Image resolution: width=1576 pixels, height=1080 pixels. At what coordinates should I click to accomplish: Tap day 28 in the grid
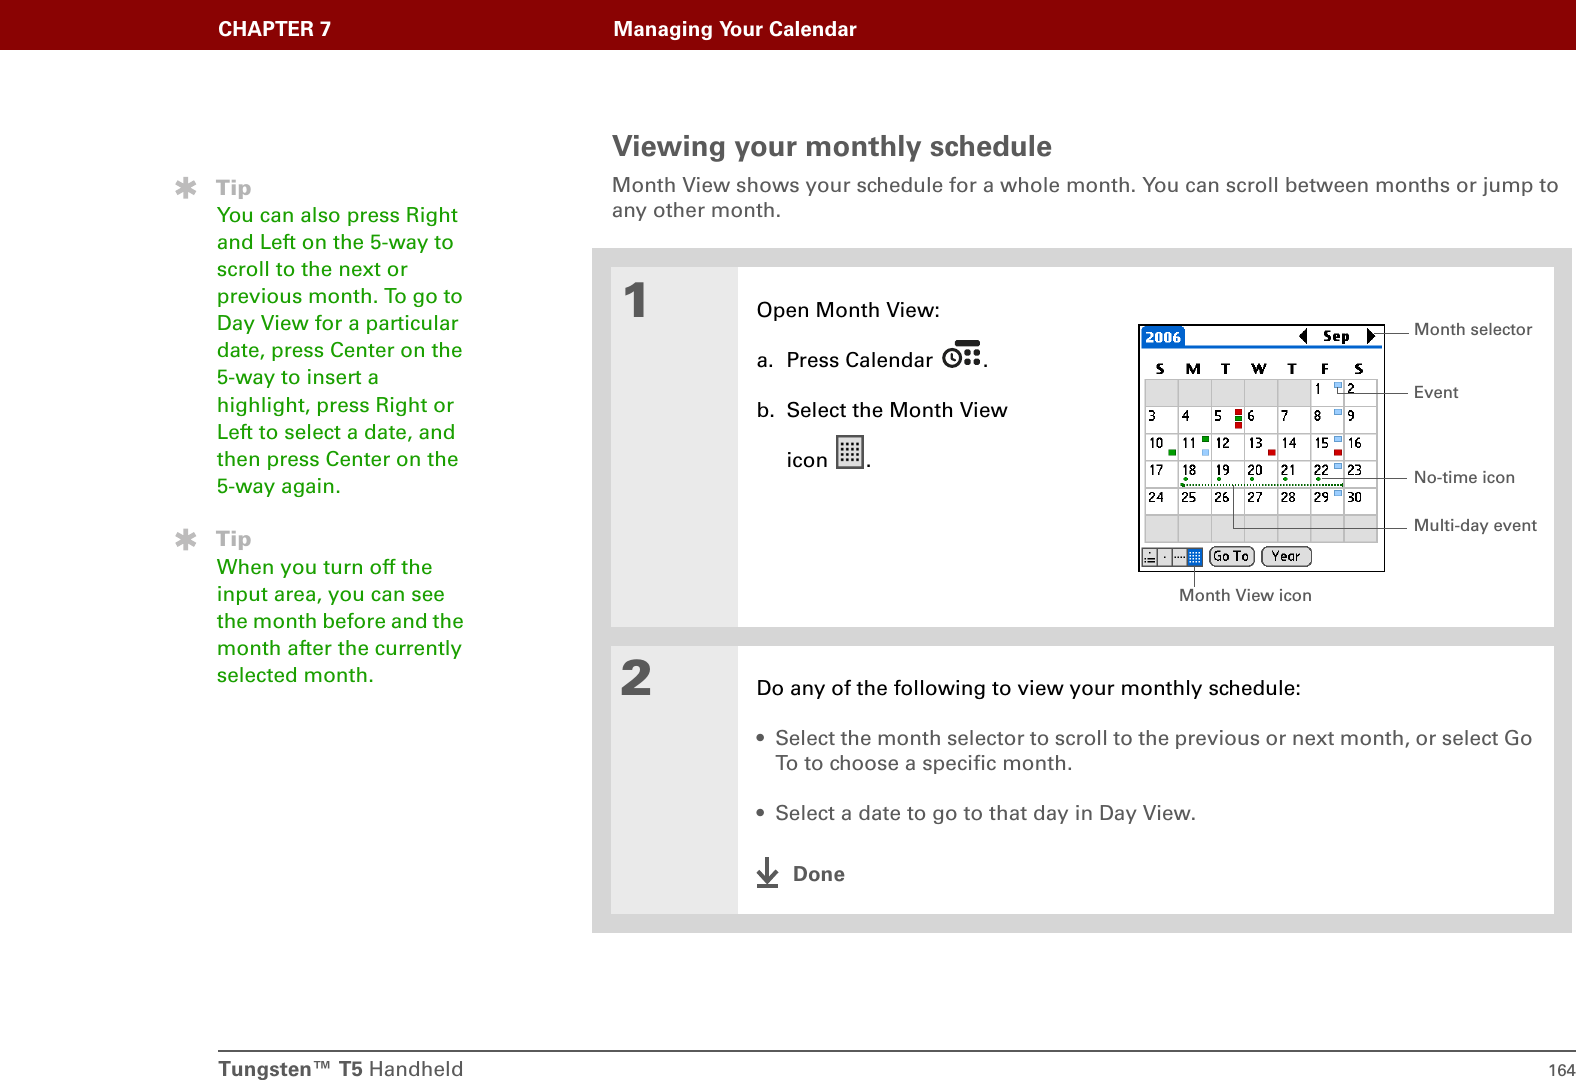[x=1295, y=501]
